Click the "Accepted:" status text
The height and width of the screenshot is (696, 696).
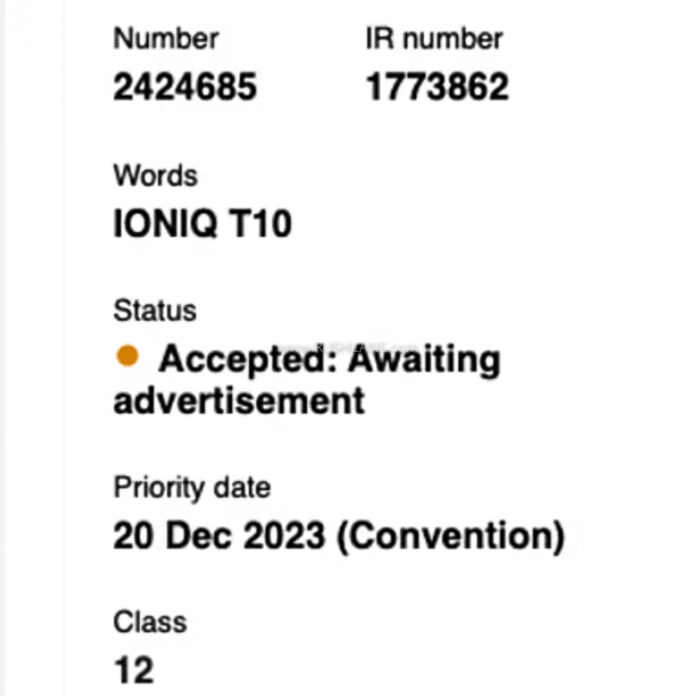click(247, 358)
